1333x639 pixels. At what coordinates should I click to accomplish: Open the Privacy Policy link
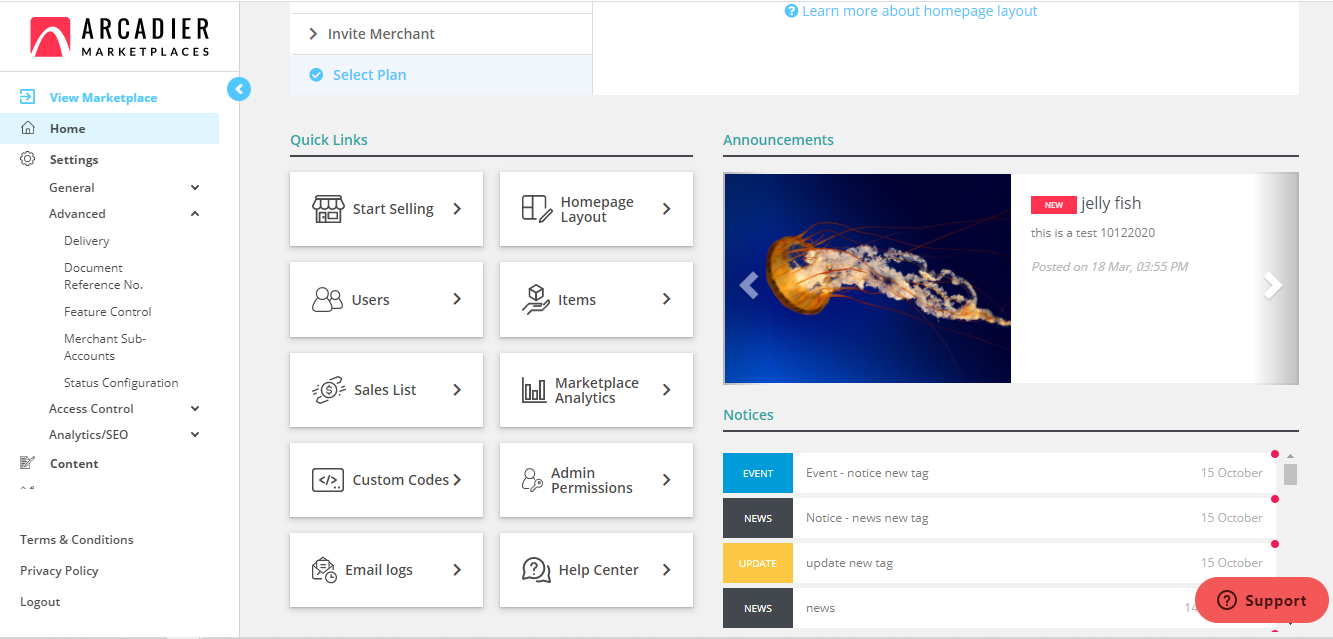(59, 570)
